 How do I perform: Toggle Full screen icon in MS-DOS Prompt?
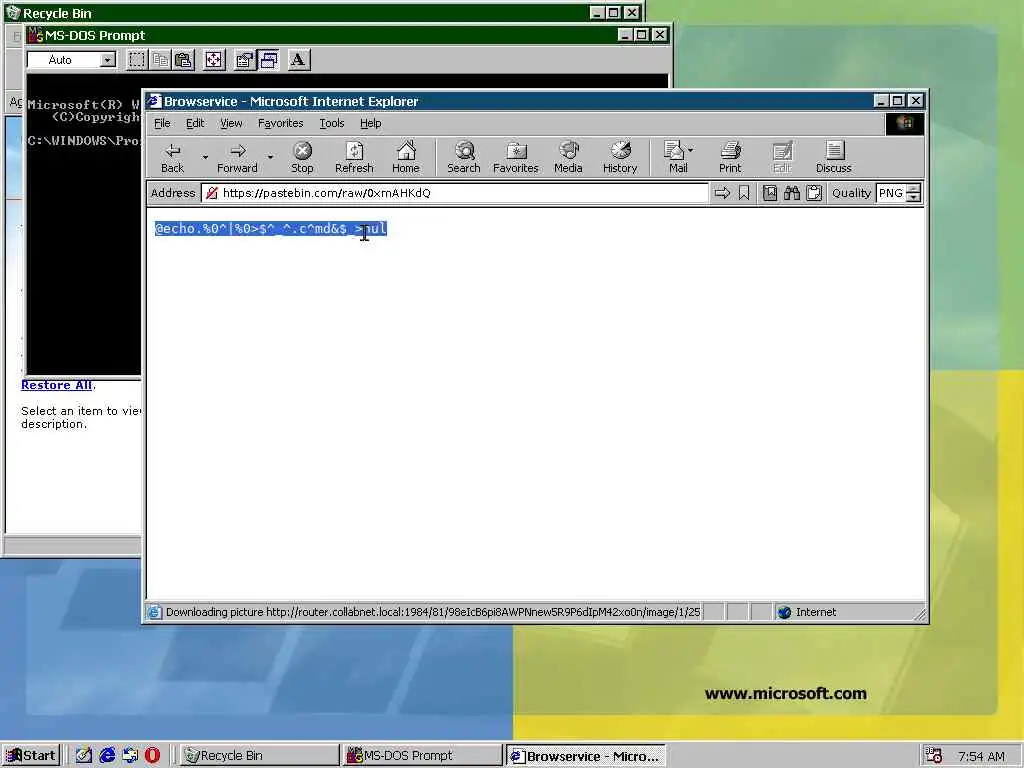tap(214, 60)
